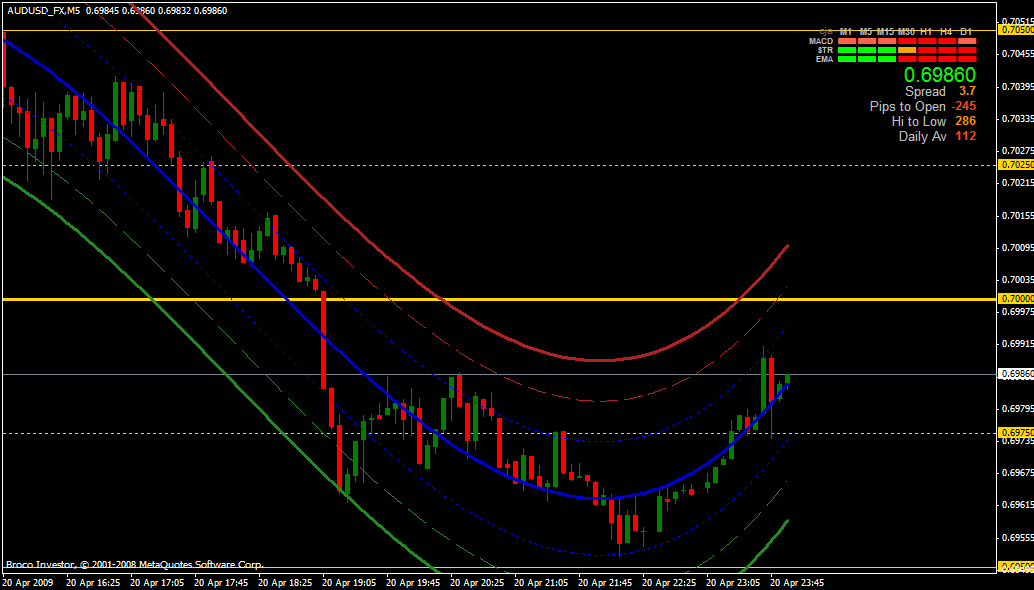The width and height of the screenshot is (1034, 590).
Task: Click the 20 Apr 21:45 time axis label
Action: point(605,583)
